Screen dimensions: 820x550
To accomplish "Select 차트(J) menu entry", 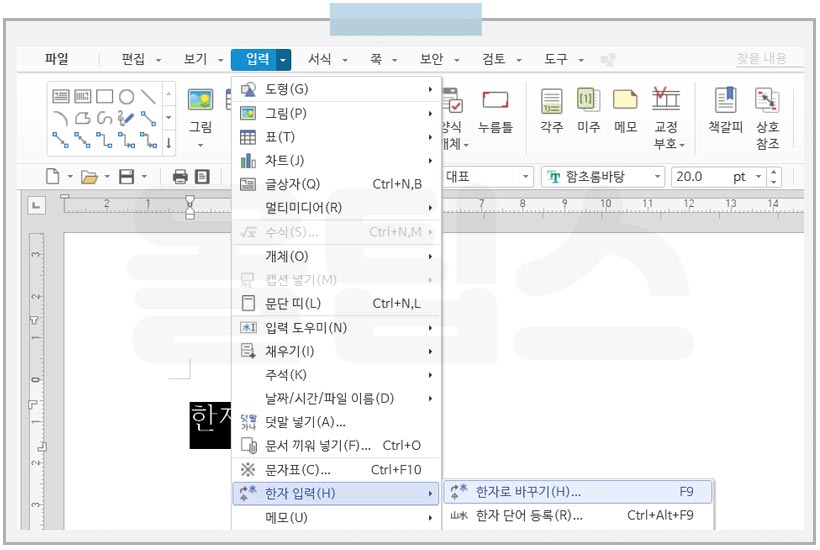I will pos(336,161).
